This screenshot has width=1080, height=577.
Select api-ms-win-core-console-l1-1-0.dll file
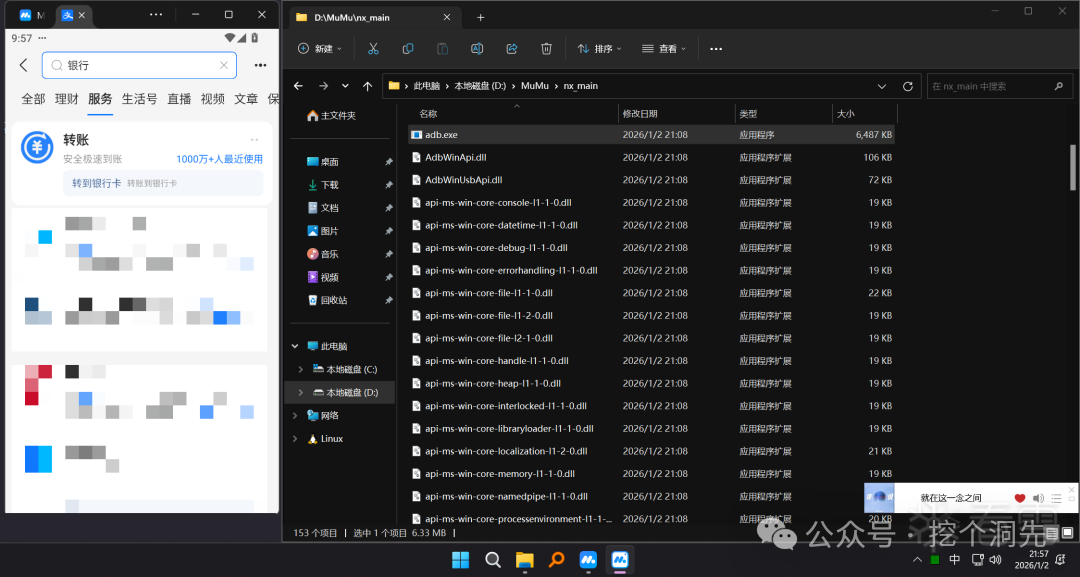point(651,202)
